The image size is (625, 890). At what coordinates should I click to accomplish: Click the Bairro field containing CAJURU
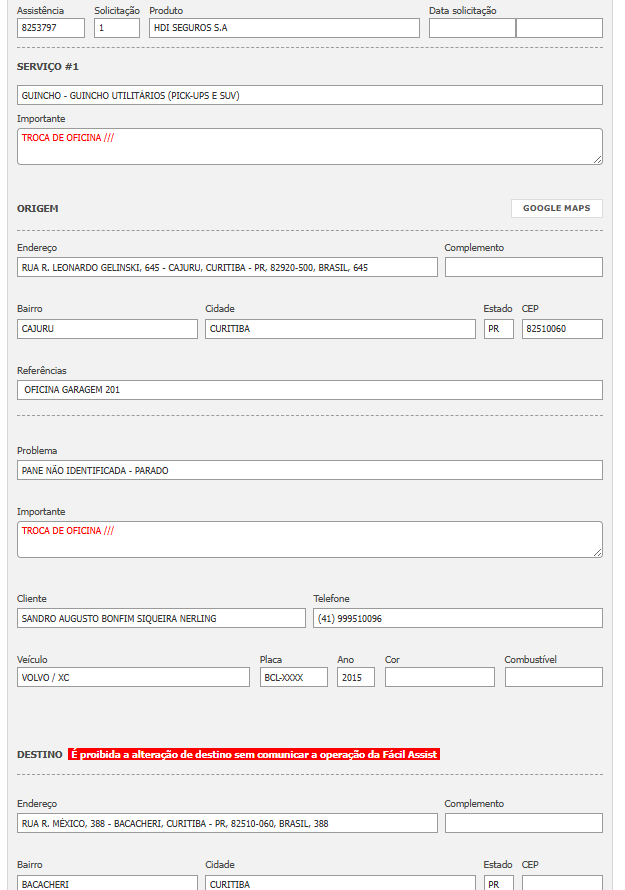(x=107, y=329)
